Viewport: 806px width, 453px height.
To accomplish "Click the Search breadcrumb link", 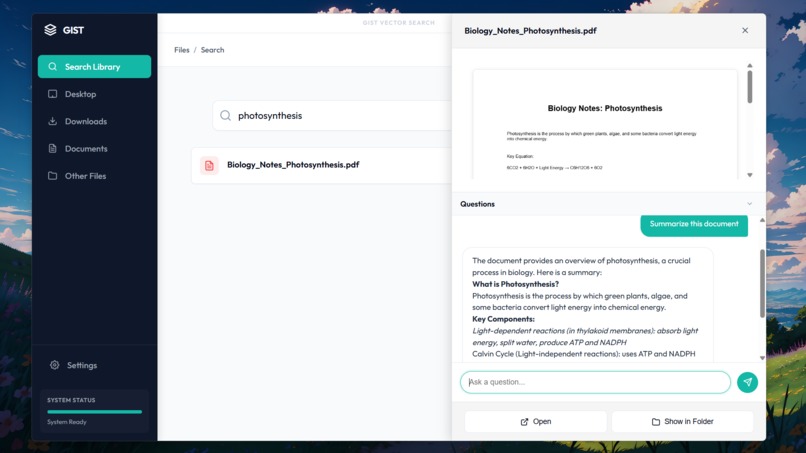I will click(212, 50).
